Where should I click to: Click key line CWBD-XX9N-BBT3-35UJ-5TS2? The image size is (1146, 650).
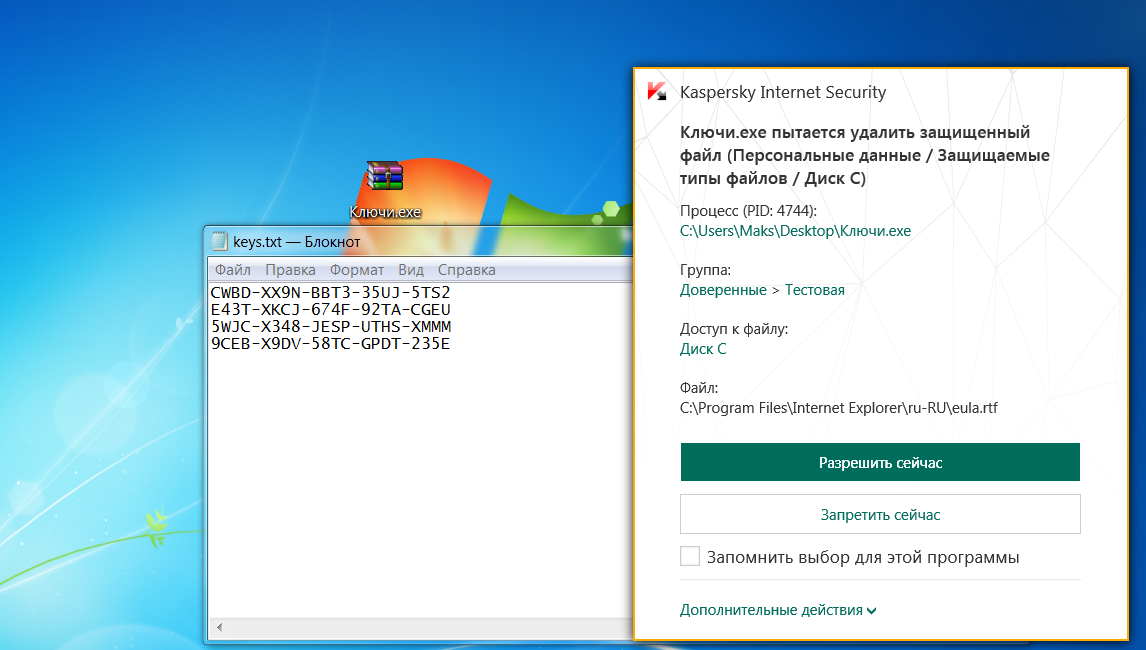click(330, 292)
